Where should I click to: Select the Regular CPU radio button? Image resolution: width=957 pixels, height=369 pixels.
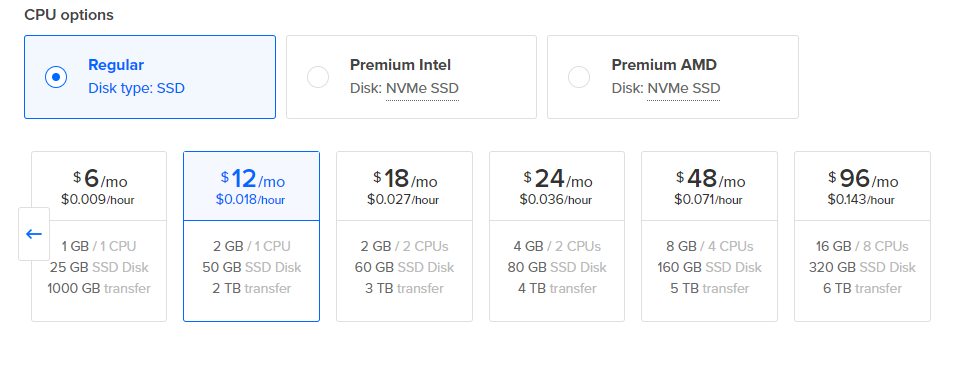click(x=56, y=77)
